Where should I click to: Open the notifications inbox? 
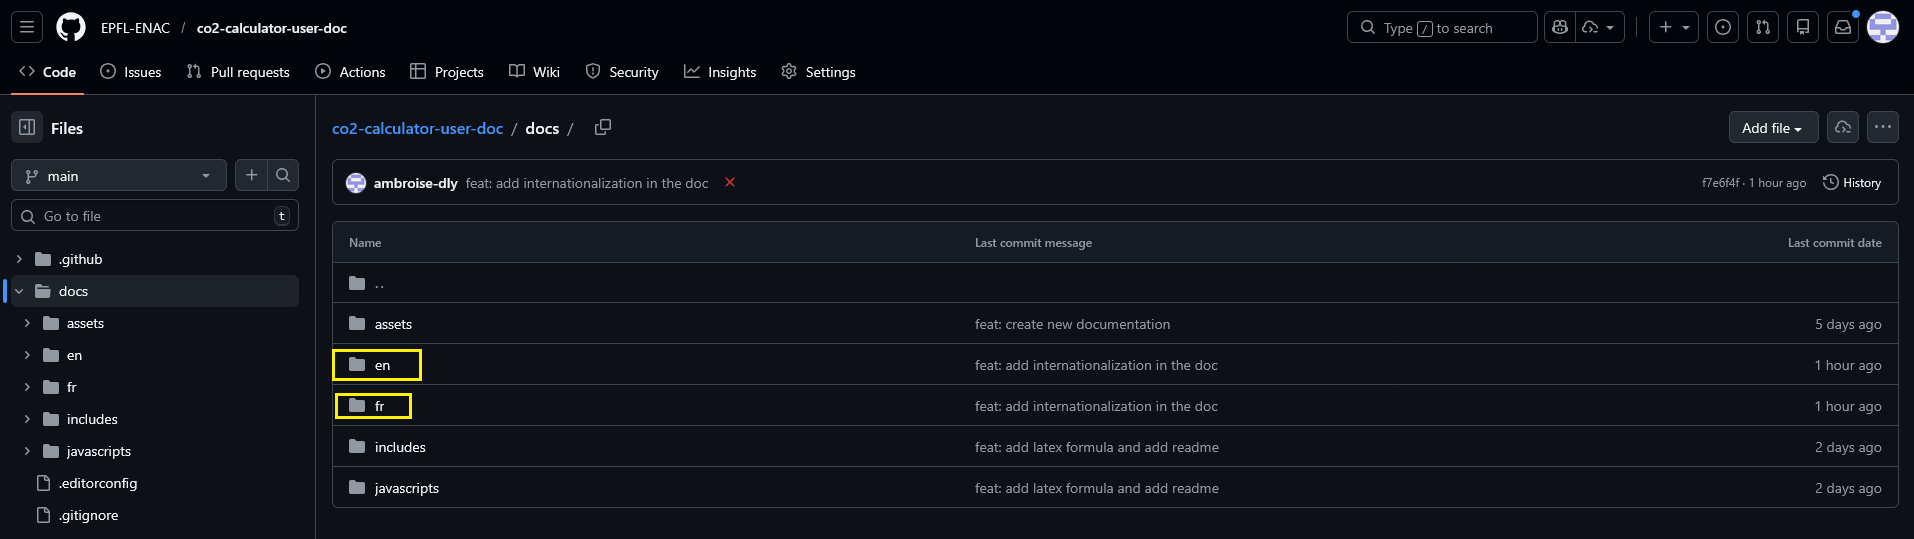point(1842,28)
